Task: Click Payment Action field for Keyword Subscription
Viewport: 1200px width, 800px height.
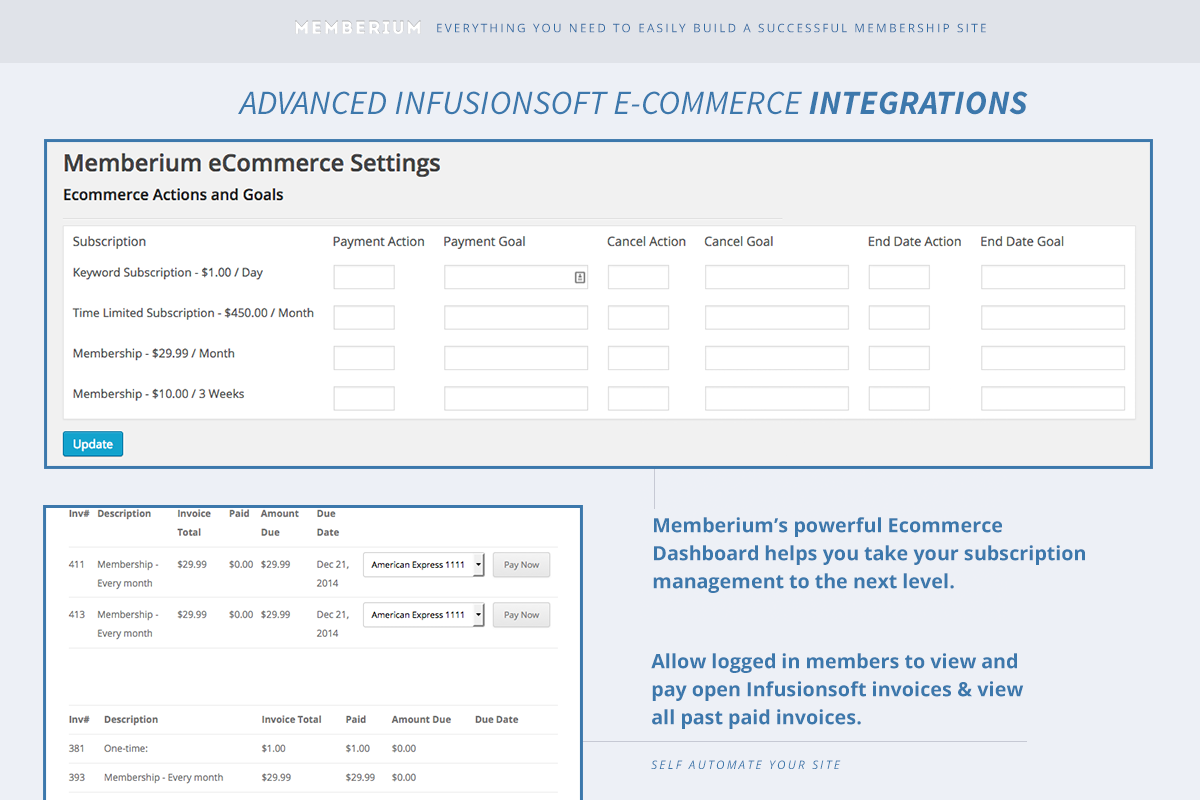Action: [x=364, y=277]
